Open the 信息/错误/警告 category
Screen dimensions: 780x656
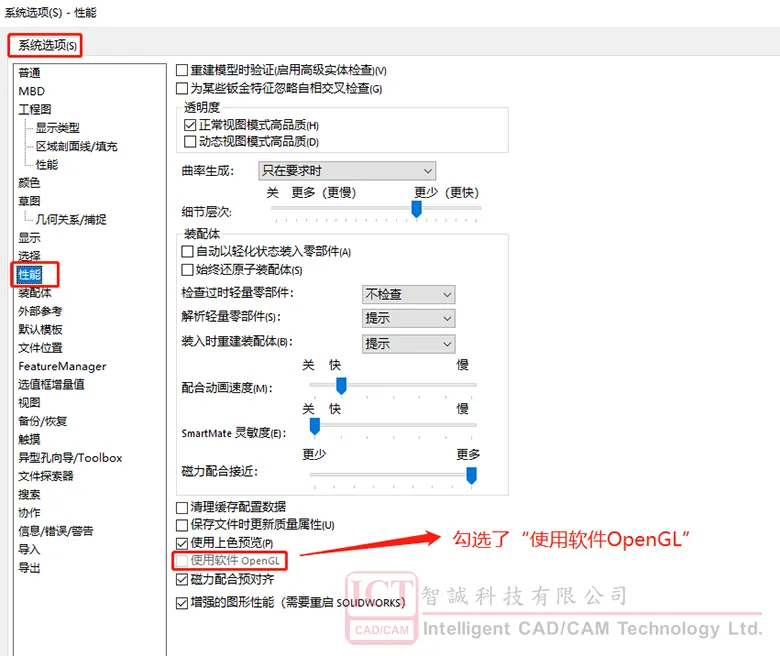pyautogui.click(x=56, y=531)
